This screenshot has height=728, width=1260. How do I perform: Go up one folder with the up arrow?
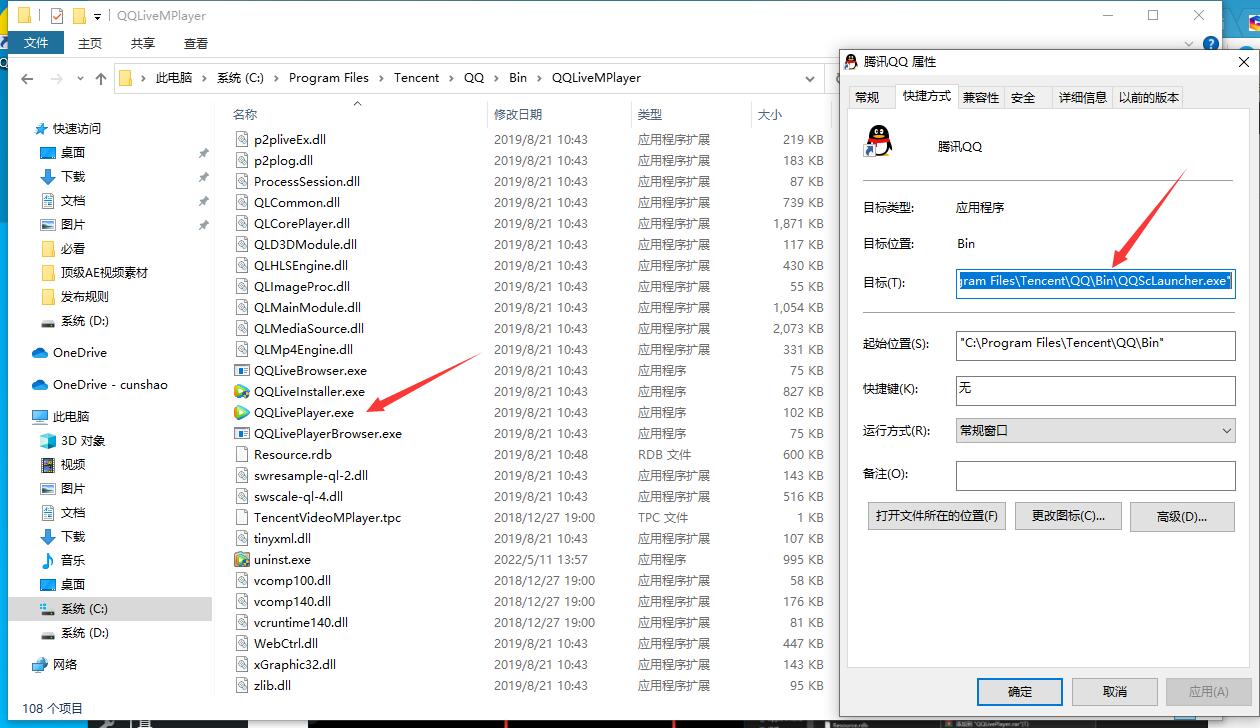tap(100, 78)
